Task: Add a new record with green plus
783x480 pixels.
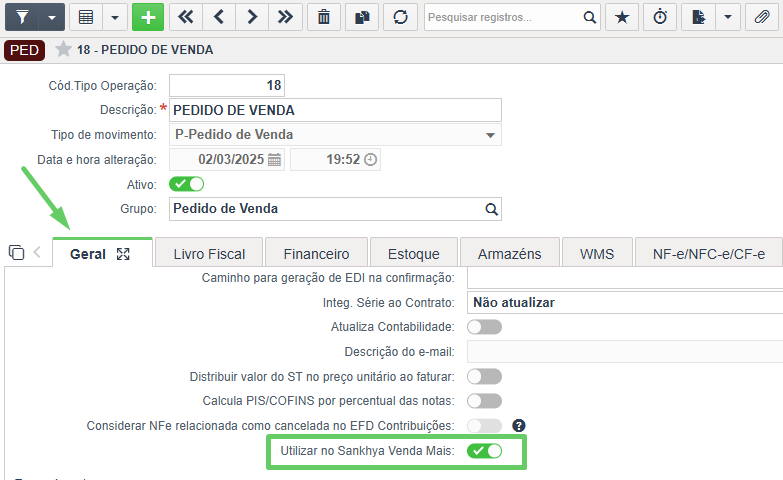Action: tap(148, 17)
